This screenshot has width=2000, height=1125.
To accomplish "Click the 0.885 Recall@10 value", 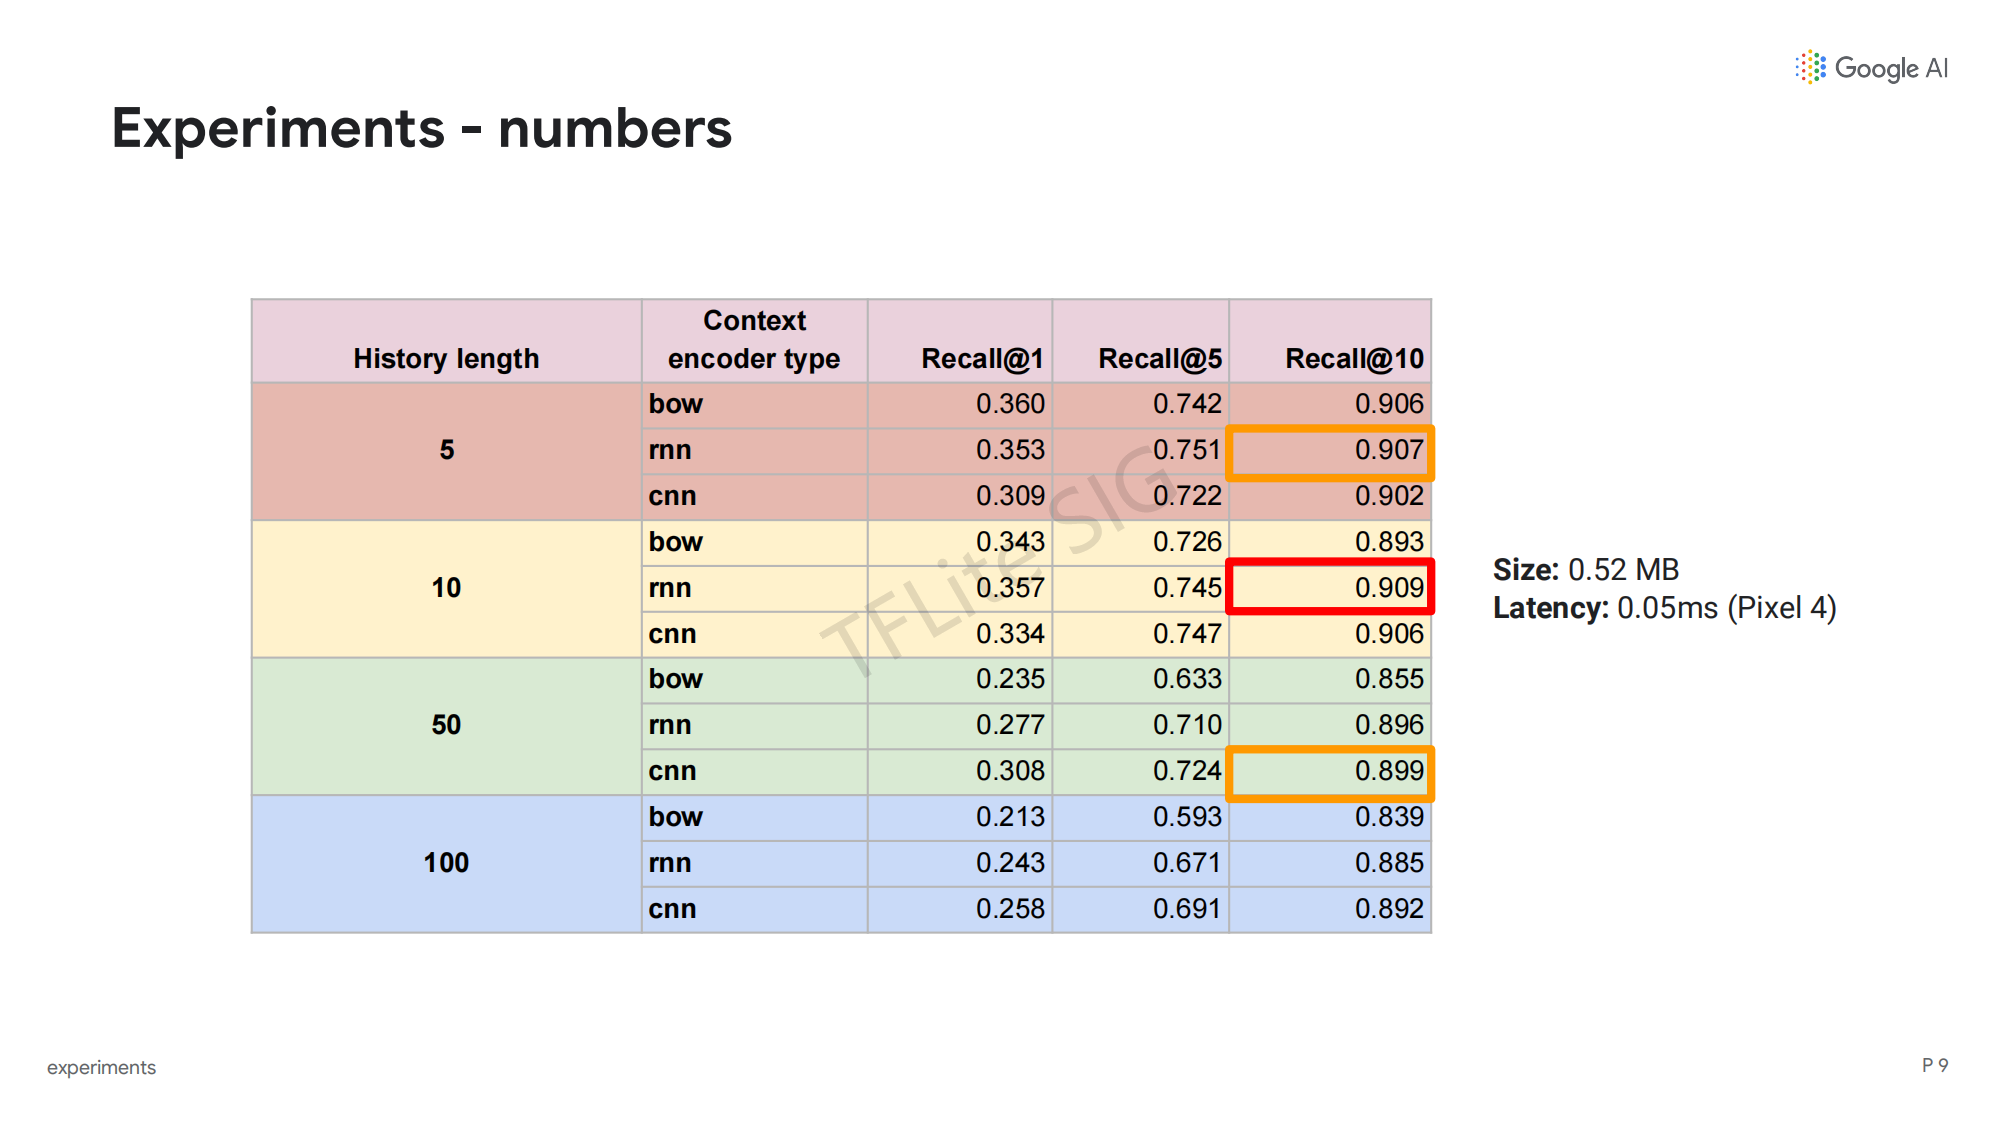I will 1389,863.
